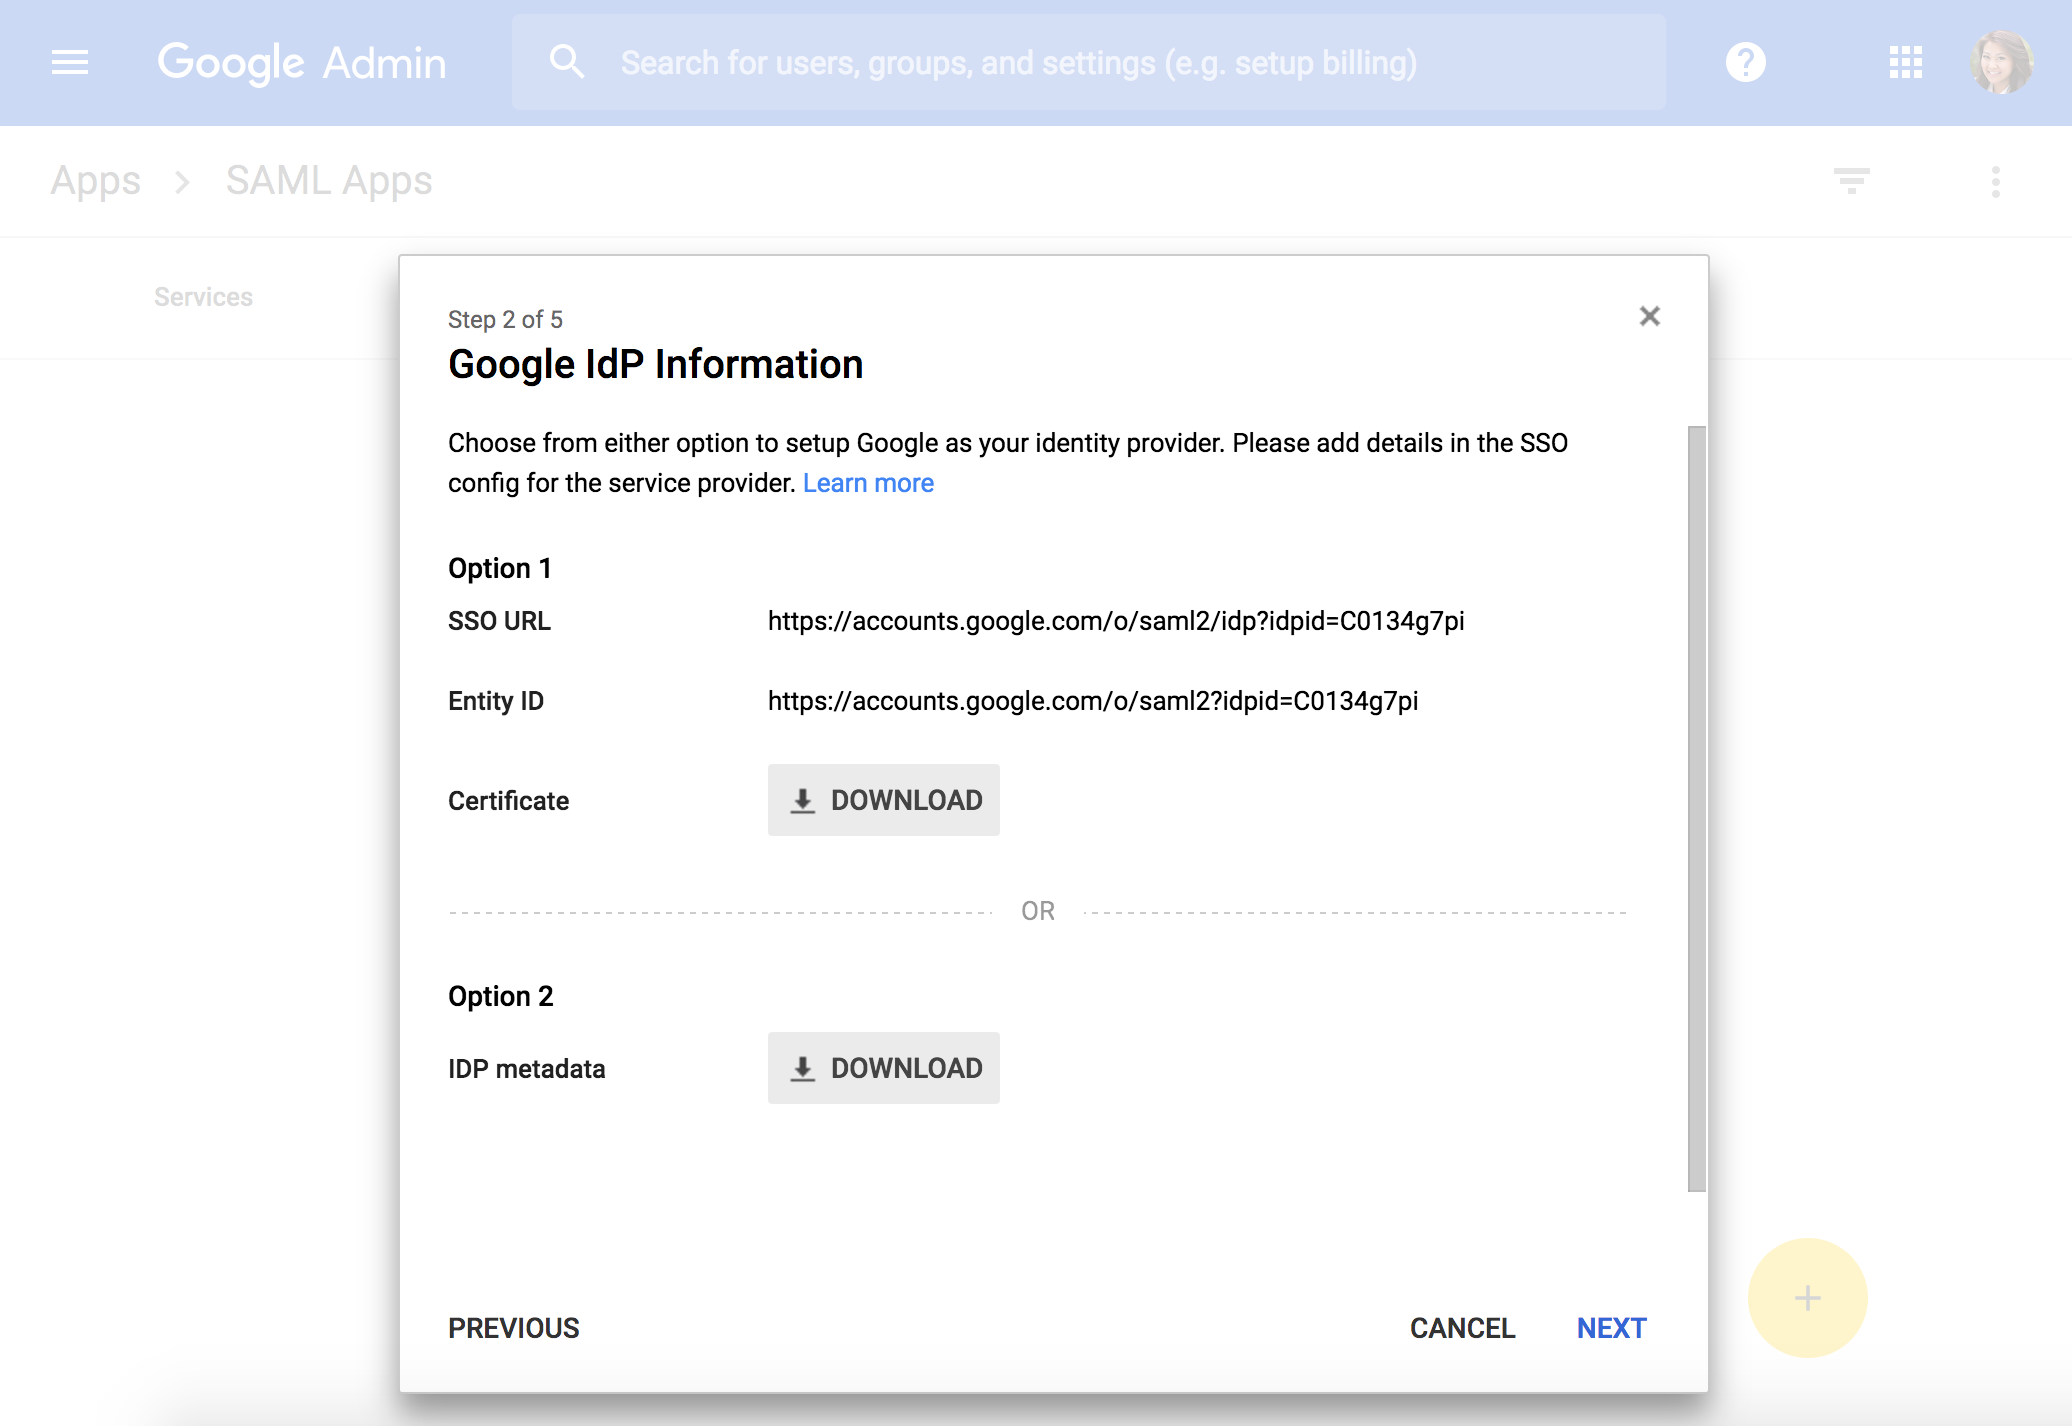Focus the search for users and settings field
Viewport: 2072px width, 1426px height.
1088,62
